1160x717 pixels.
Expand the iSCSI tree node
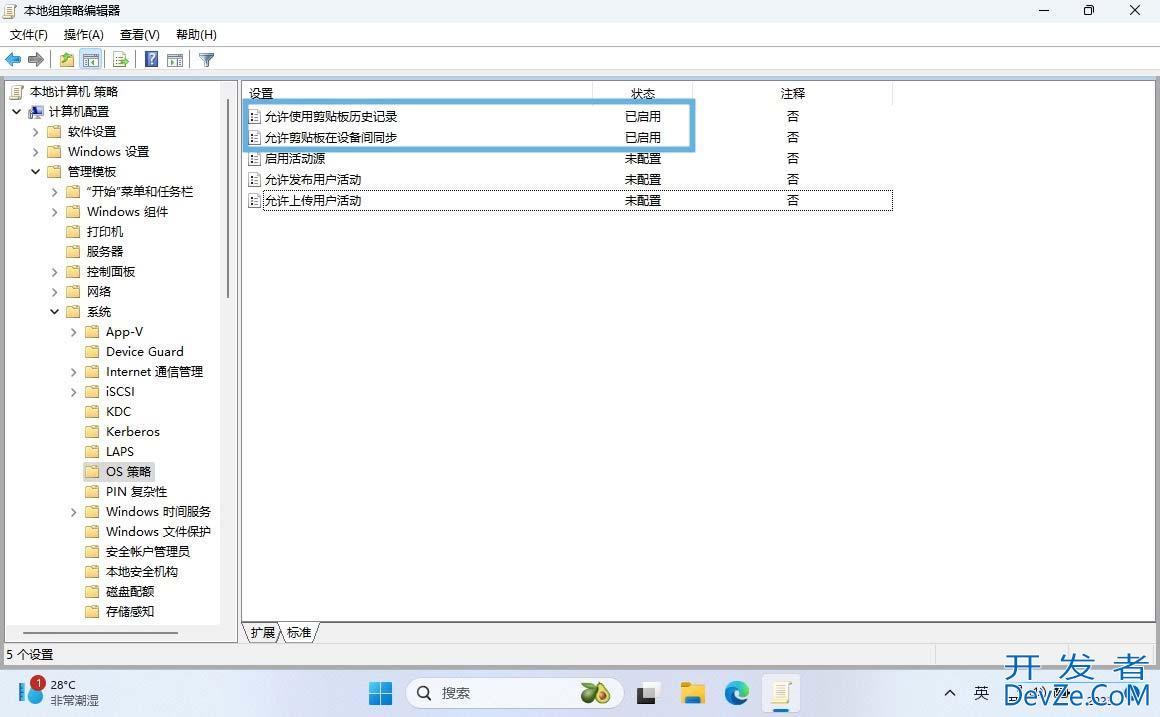[73, 391]
